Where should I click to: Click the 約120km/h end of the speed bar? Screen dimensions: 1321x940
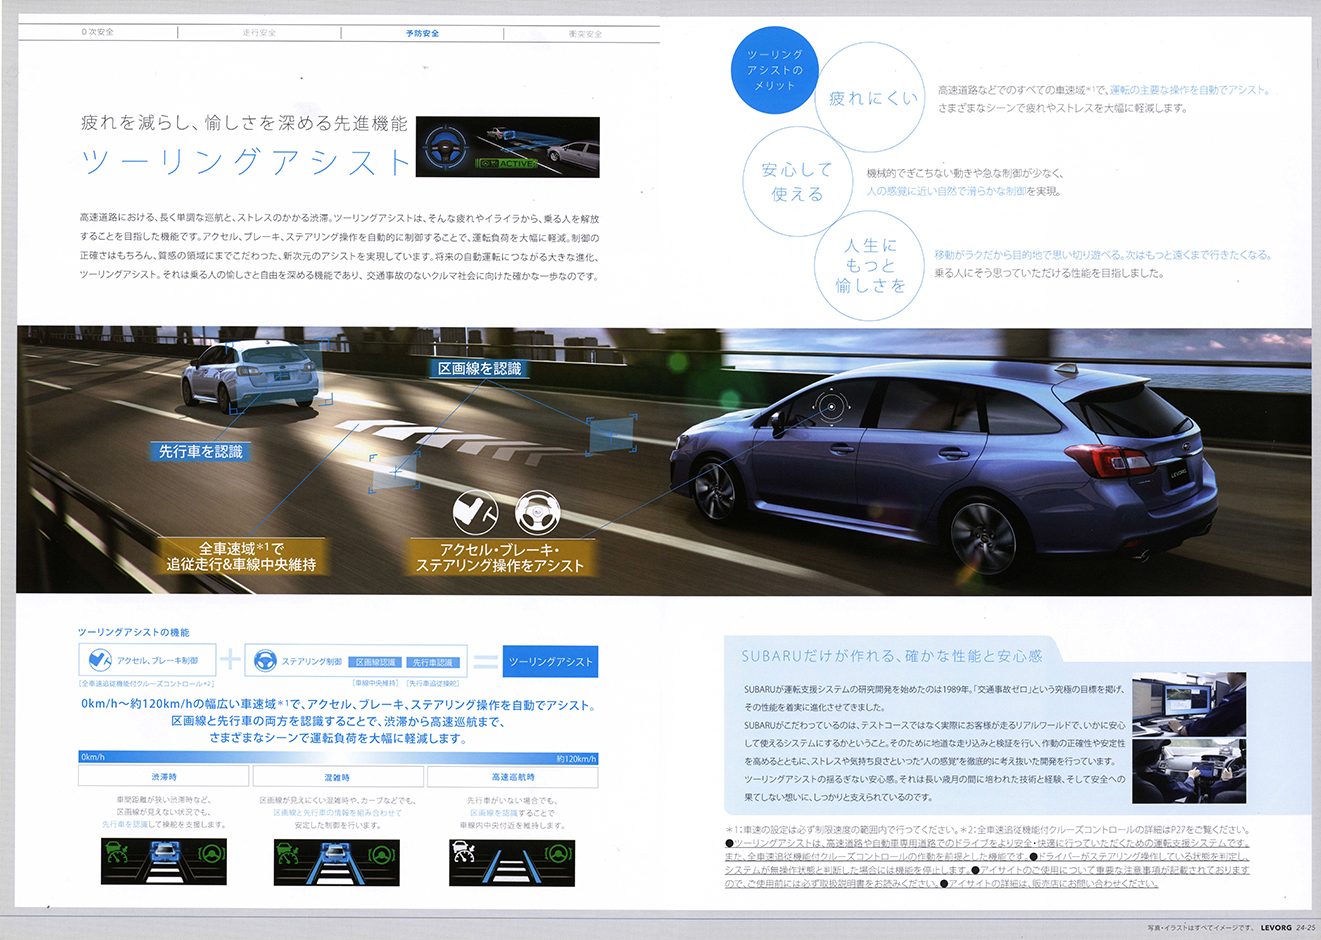pyautogui.click(x=576, y=757)
